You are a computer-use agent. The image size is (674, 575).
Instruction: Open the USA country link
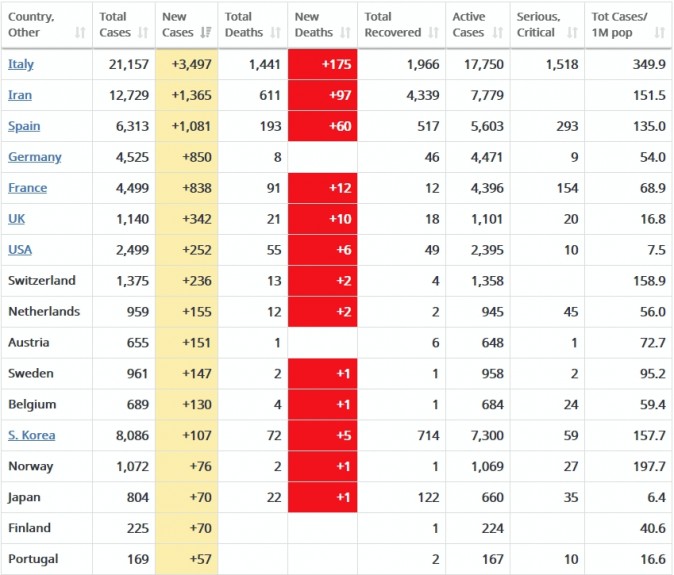[x=20, y=250]
